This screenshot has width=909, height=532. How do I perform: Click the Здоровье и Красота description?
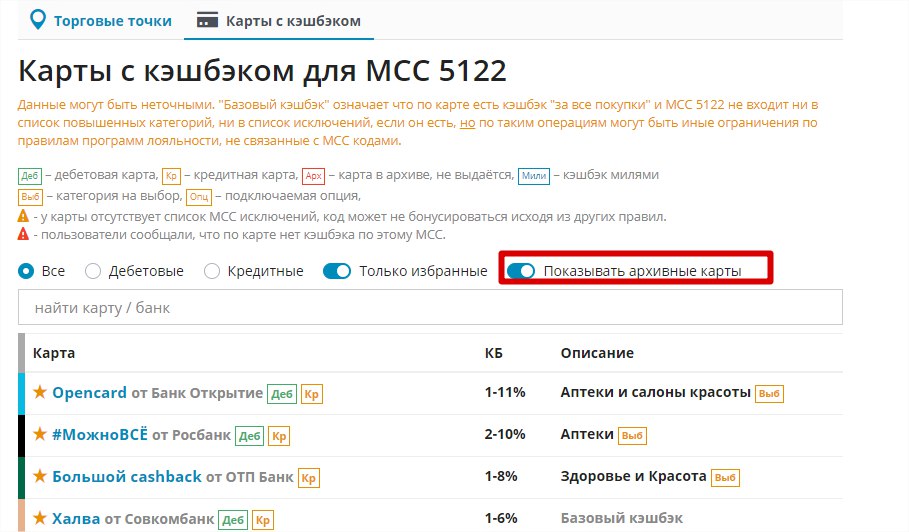click(x=634, y=476)
